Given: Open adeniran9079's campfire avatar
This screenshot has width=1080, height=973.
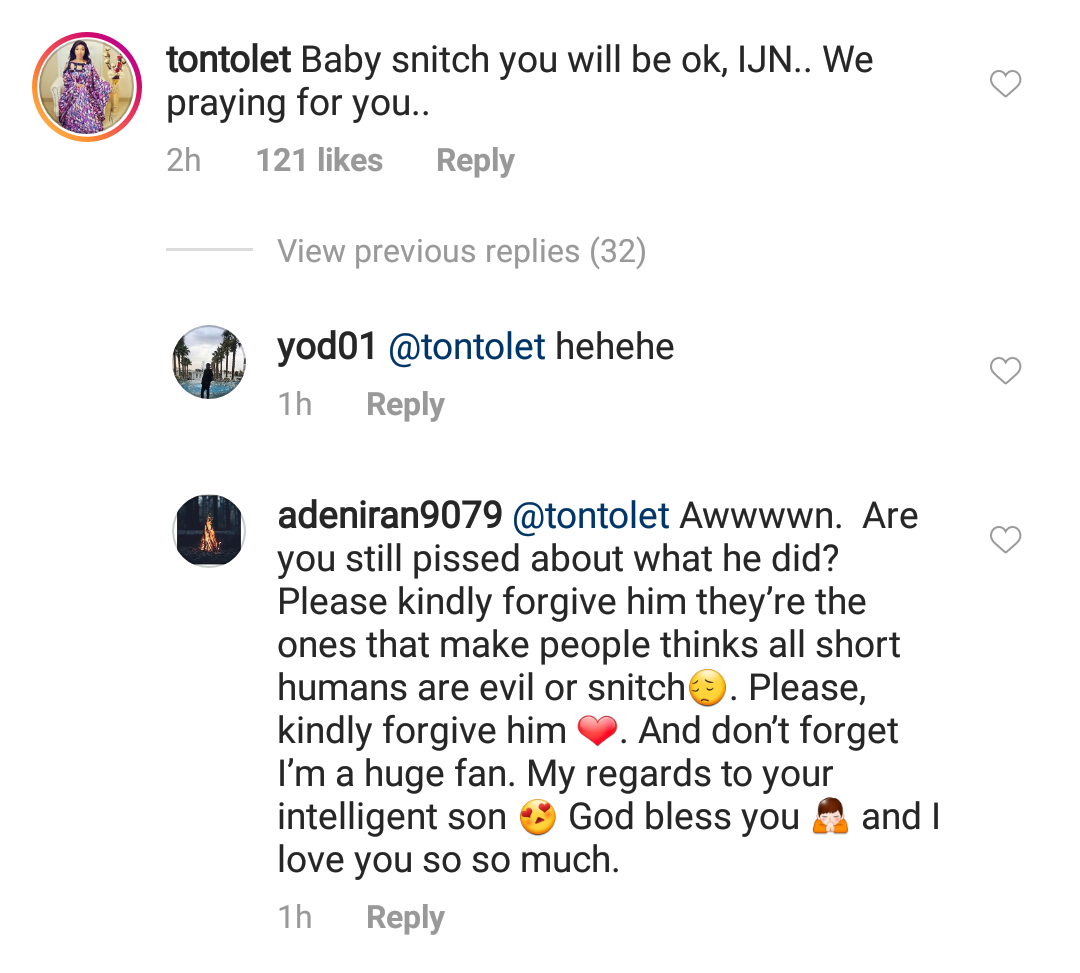Looking at the screenshot, I should pos(209,531).
